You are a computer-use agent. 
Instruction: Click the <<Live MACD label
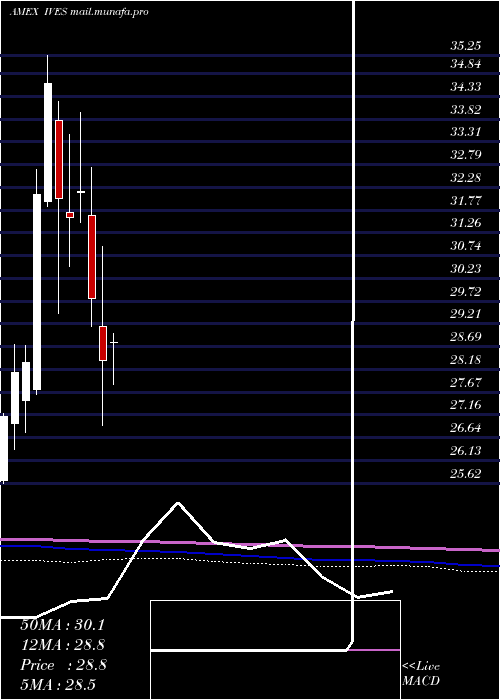(421, 674)
